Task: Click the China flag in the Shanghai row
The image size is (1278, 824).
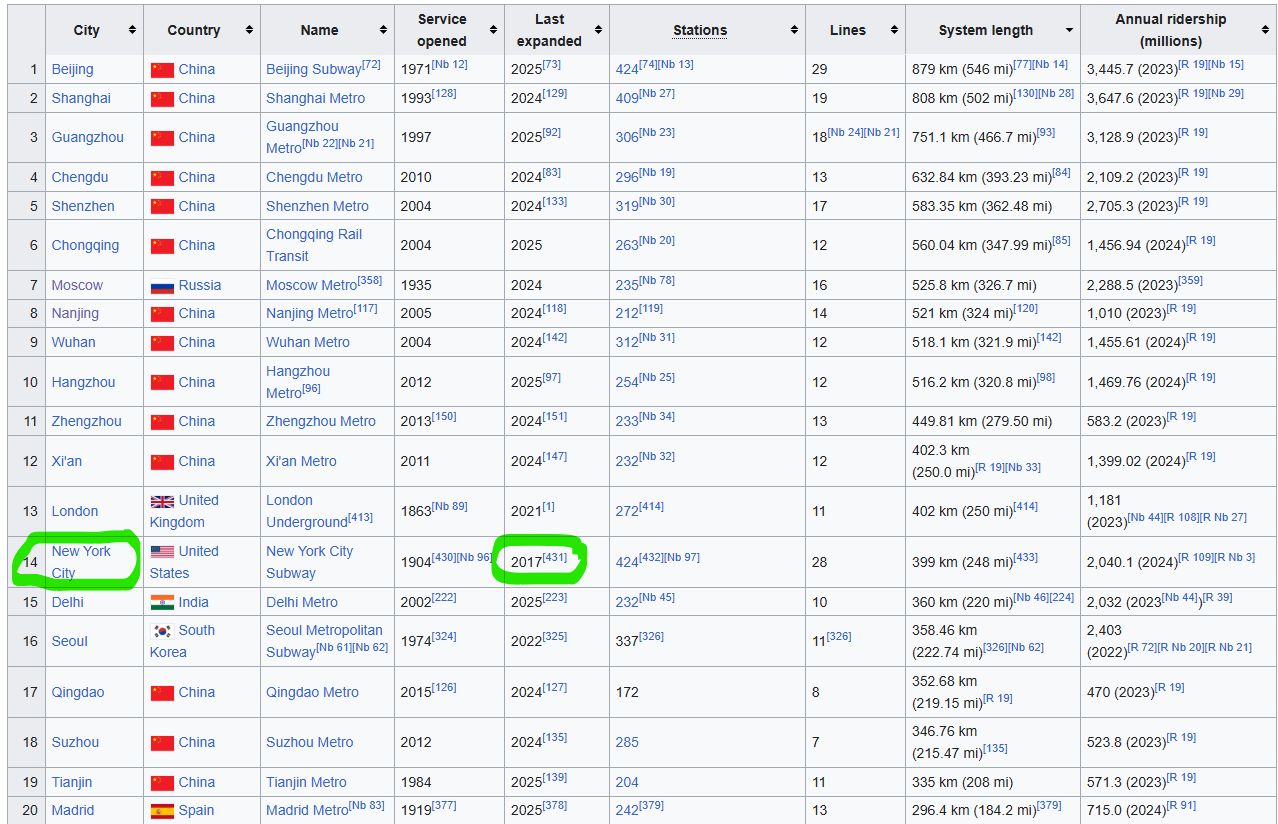Action: coord(162,99)
